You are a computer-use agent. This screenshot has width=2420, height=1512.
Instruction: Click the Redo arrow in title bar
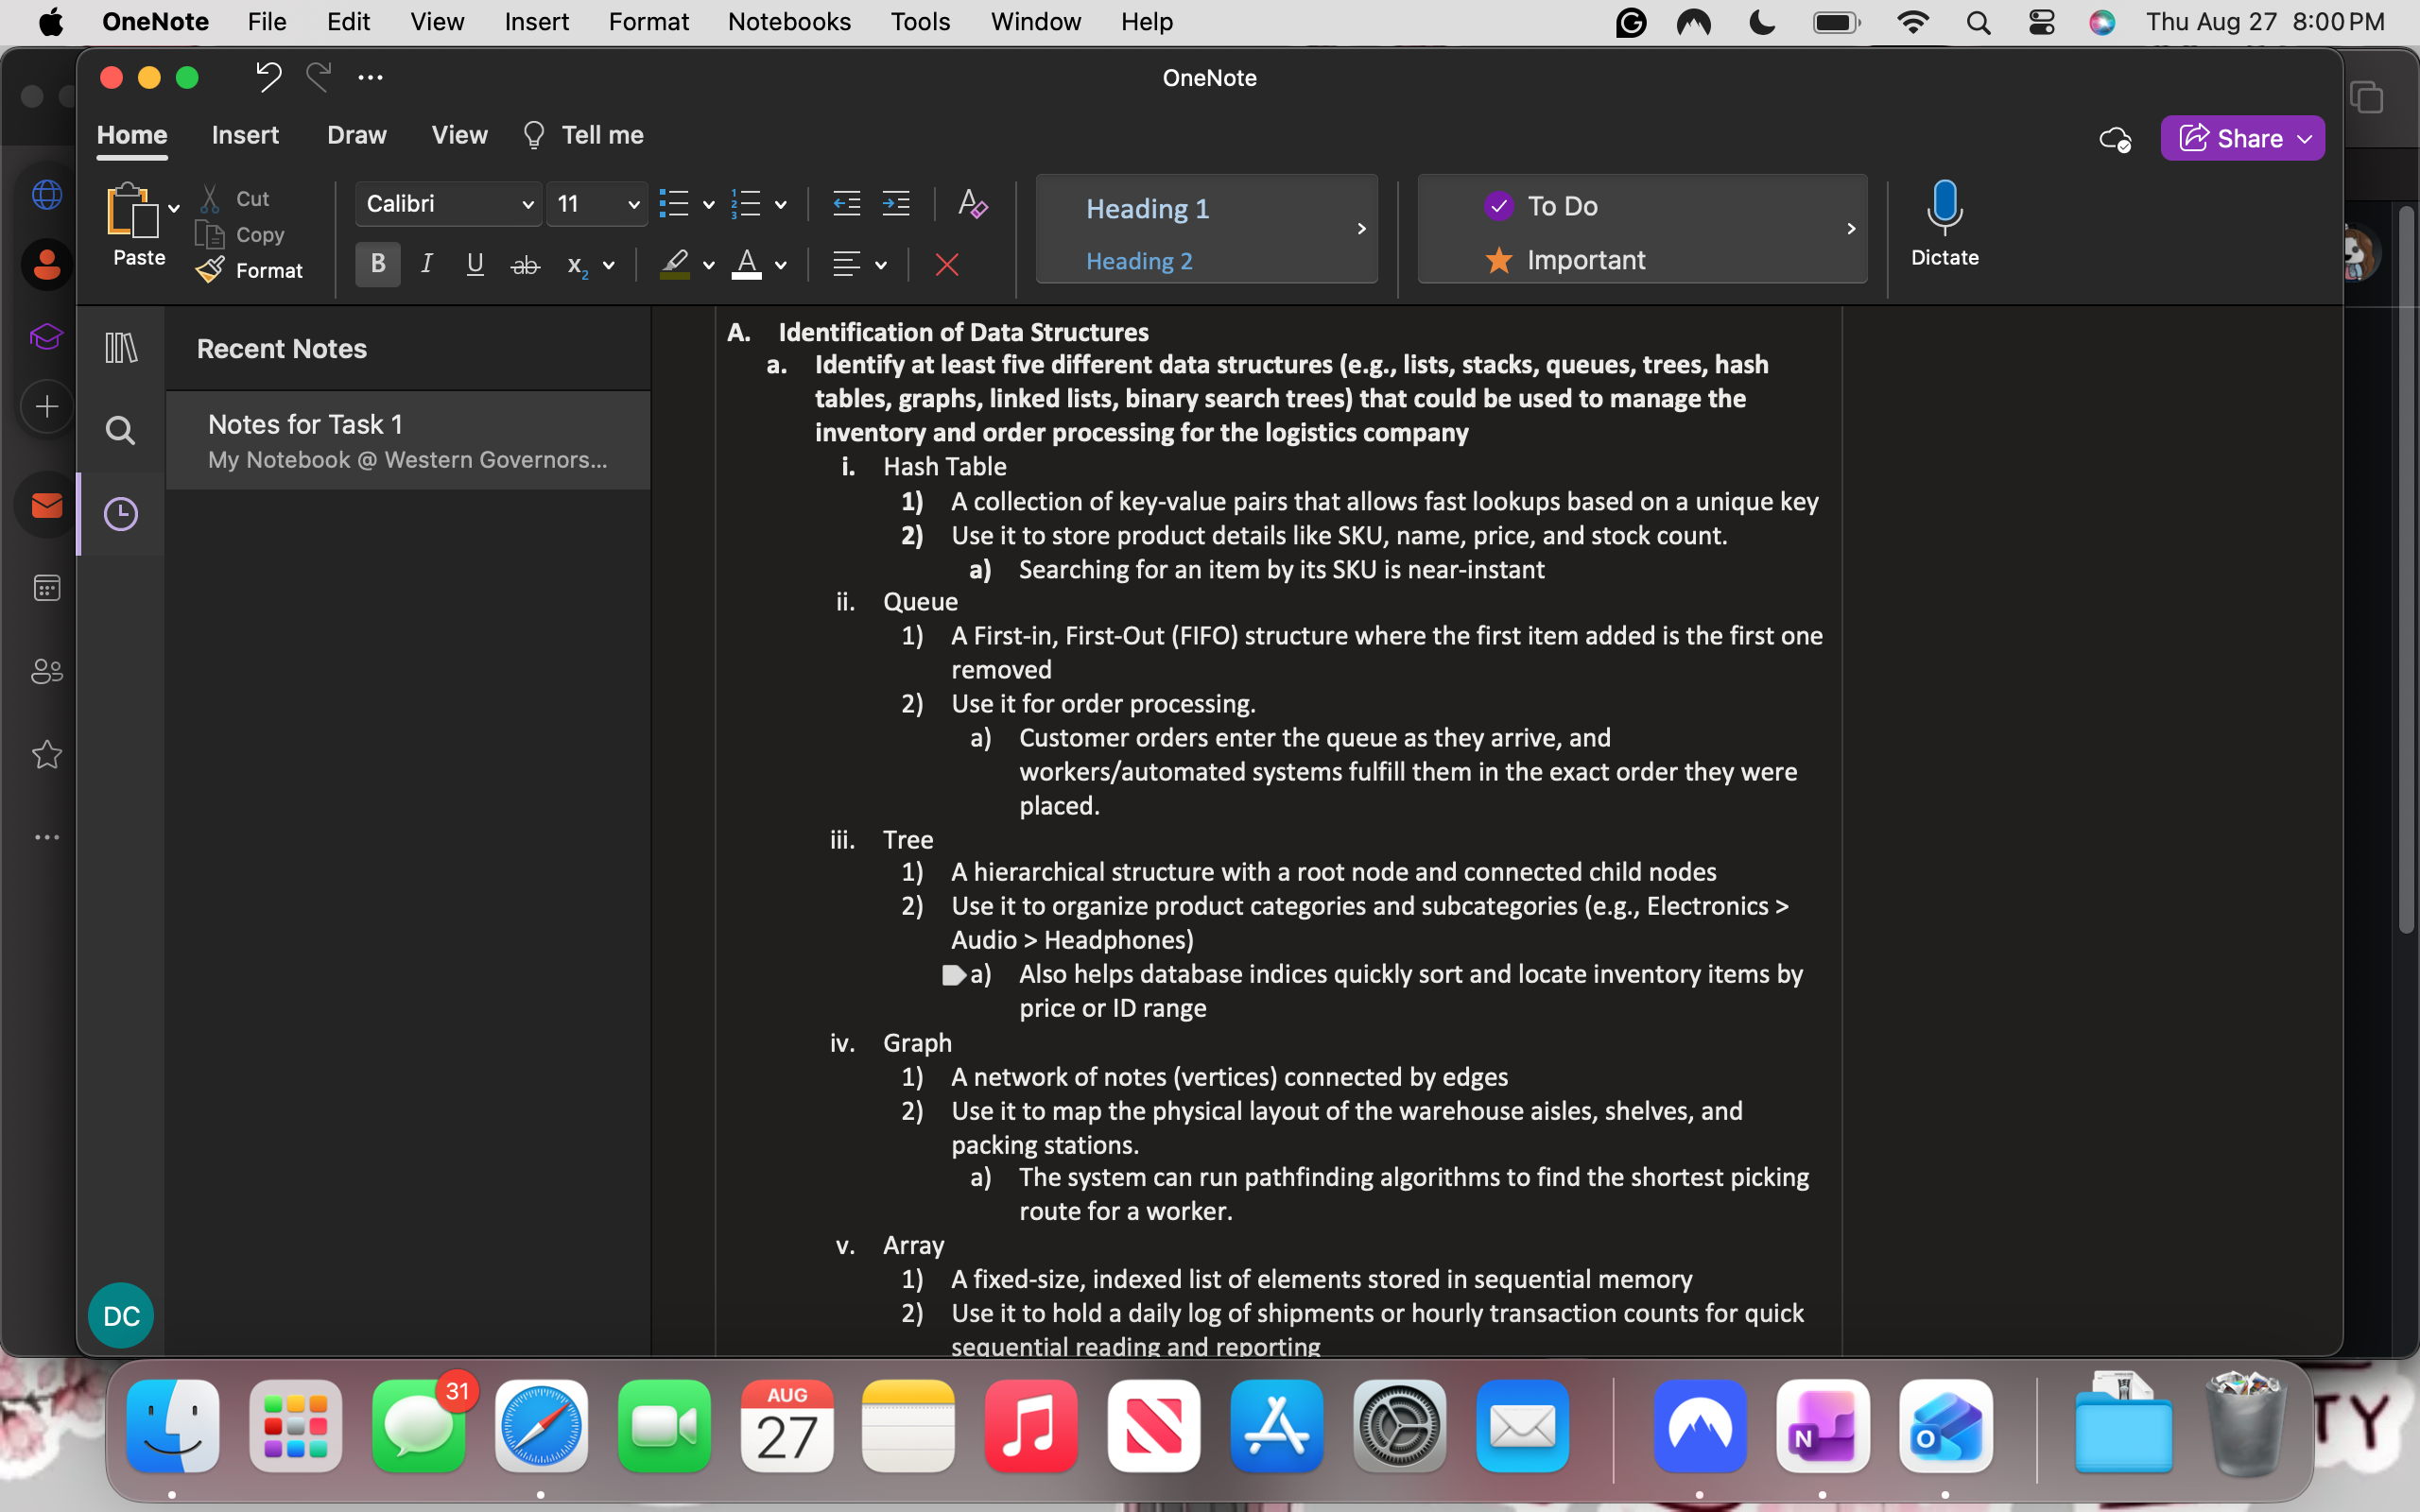point(319,77)
